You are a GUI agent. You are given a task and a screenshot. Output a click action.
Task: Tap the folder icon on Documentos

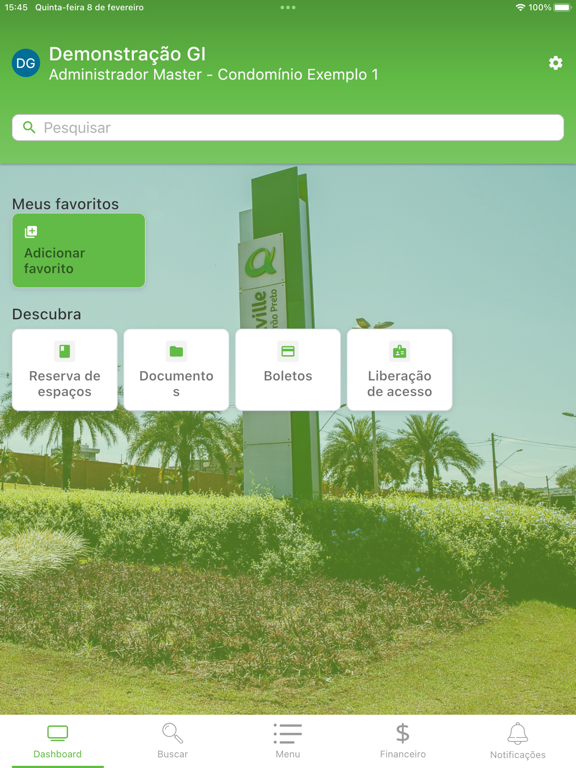click(176, 351)
